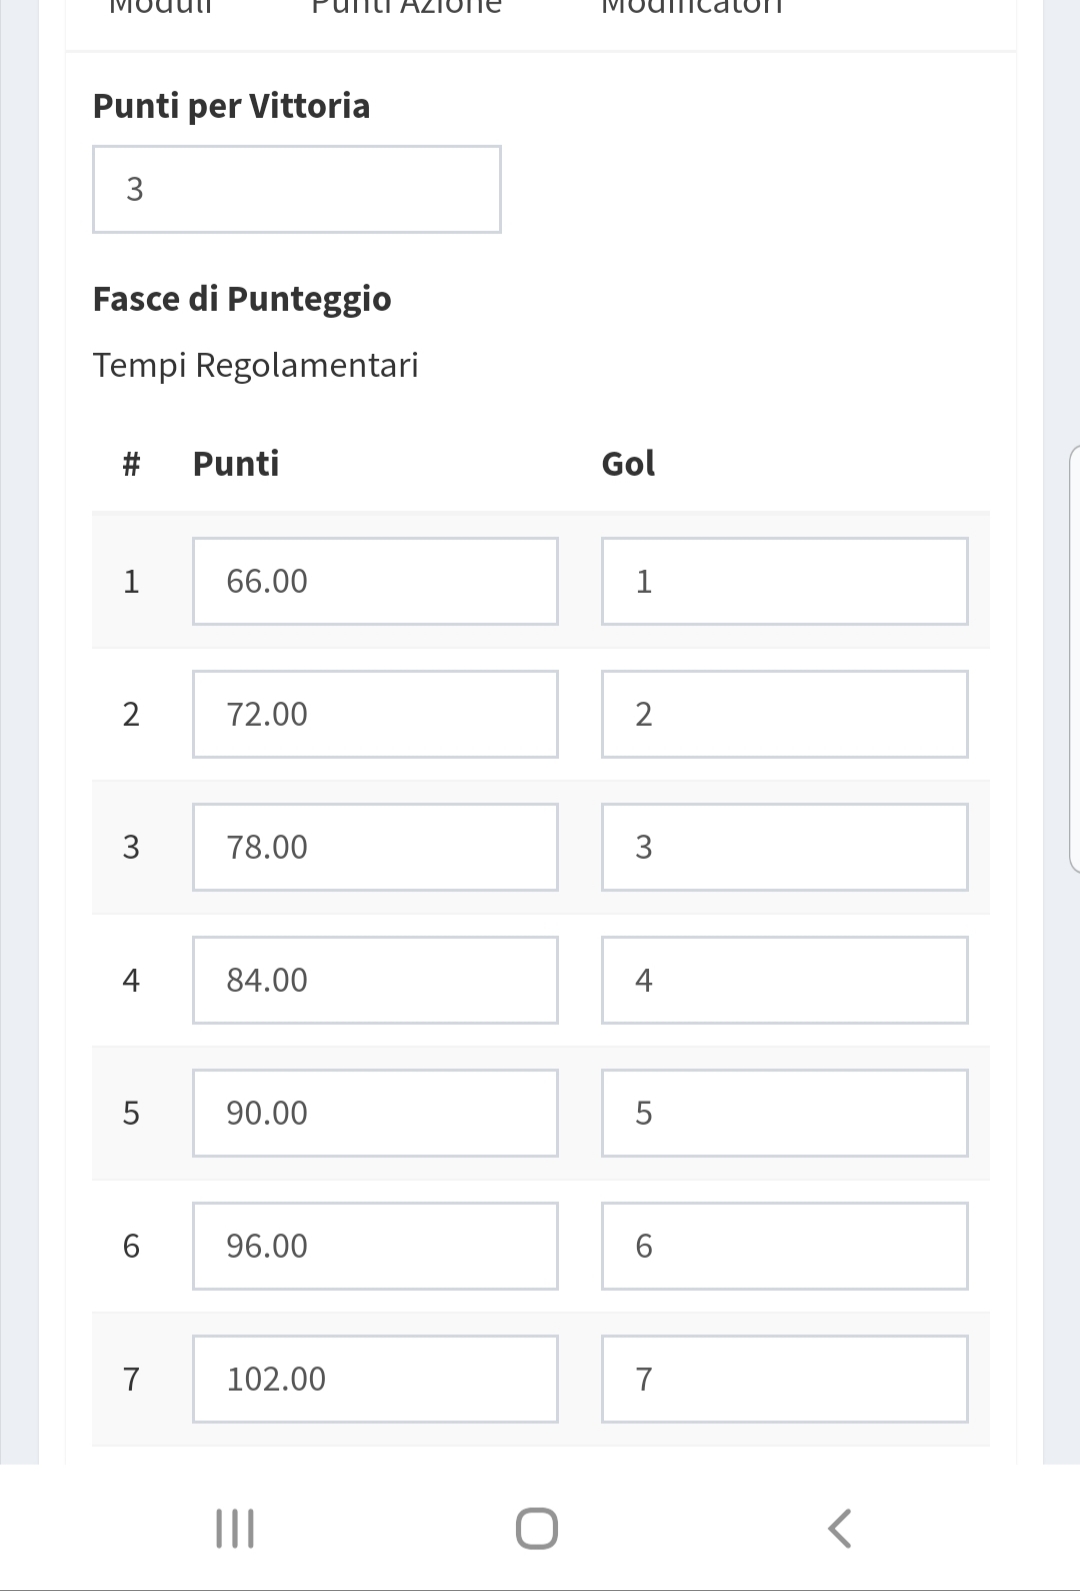Edit row 1 Gol field
This screenshot has height=1591, width=1080.
point(784,581)
